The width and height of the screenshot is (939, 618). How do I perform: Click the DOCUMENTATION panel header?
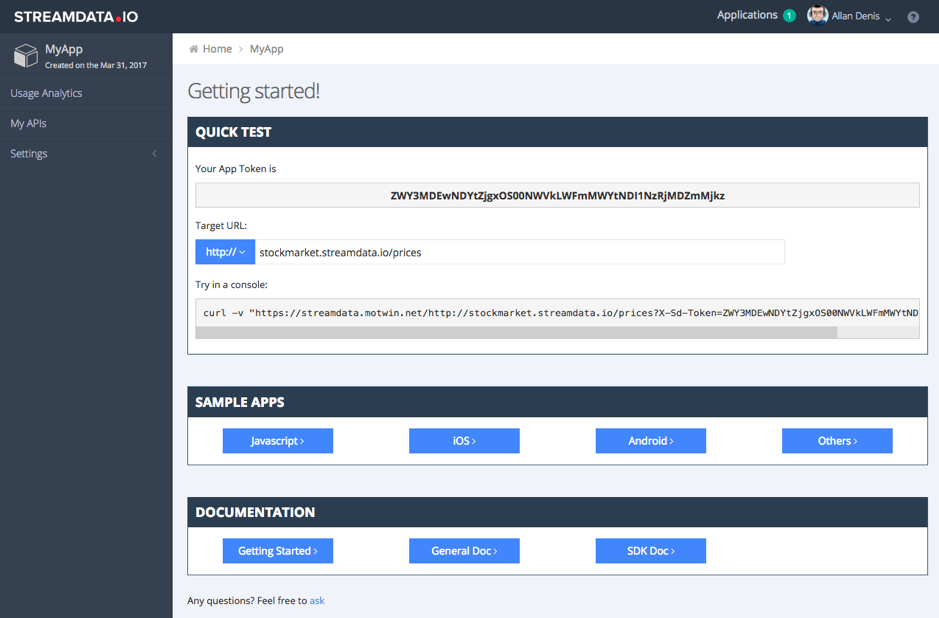[558, 512]
